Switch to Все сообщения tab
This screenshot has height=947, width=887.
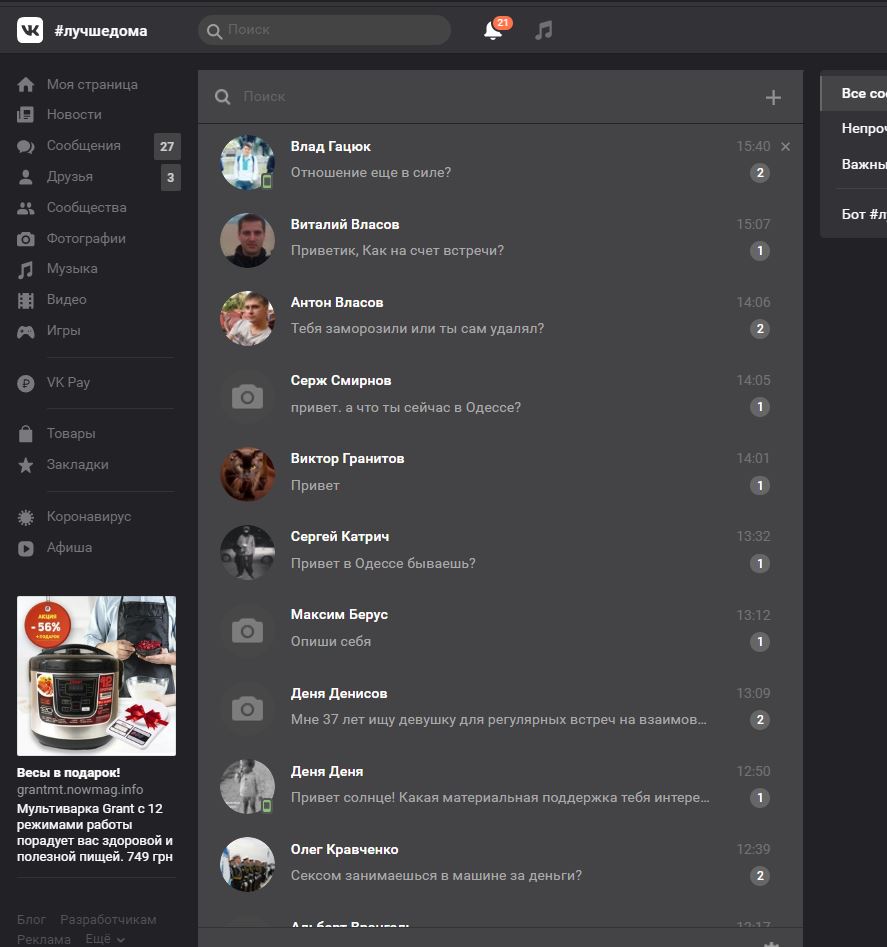[x=862, y=93]
